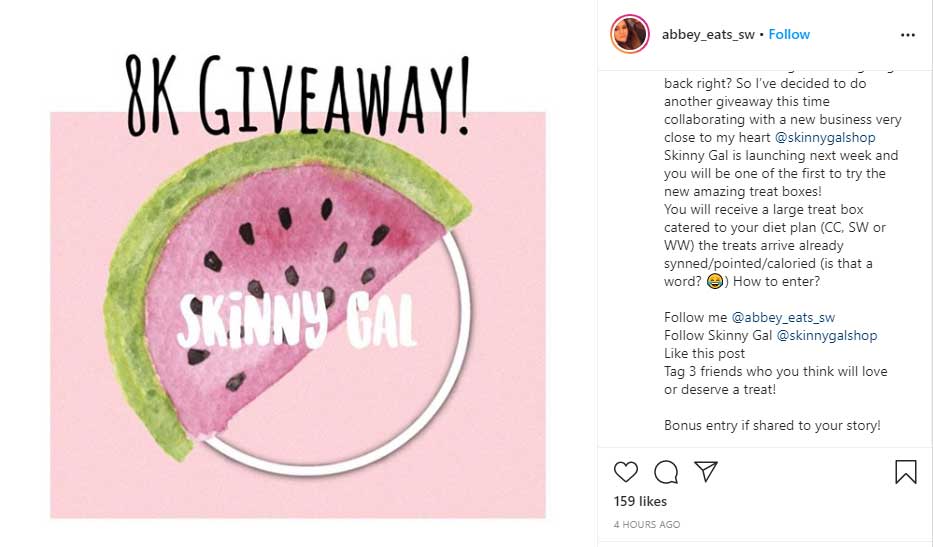The image size is (933, 547).
Task: Save post with the bookmark icon
Action: click(x=906, y=472)
